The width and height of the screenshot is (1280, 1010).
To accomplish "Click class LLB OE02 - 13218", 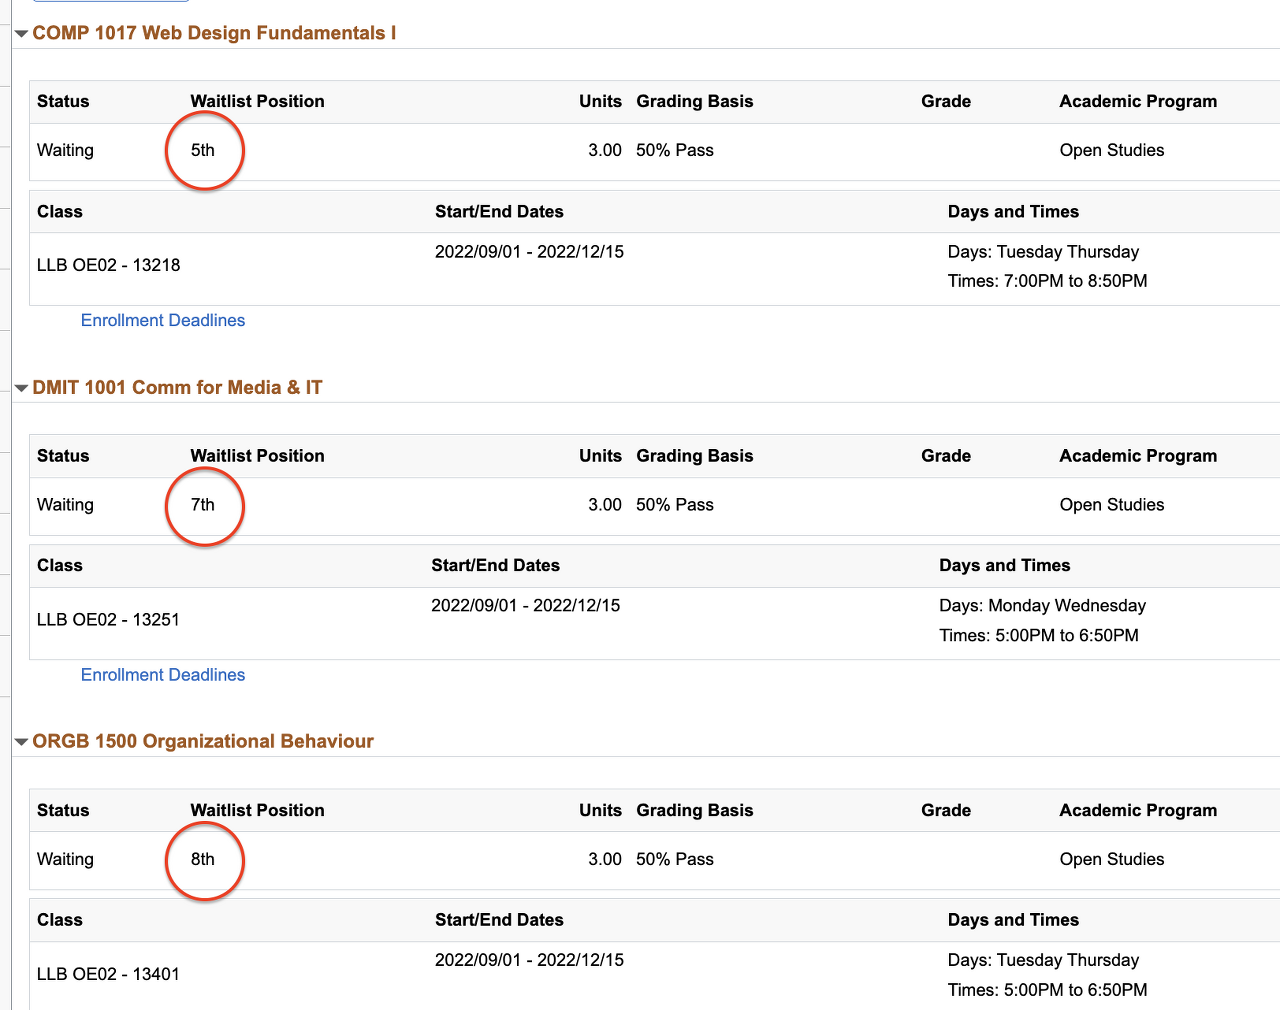I will [109, 265].
